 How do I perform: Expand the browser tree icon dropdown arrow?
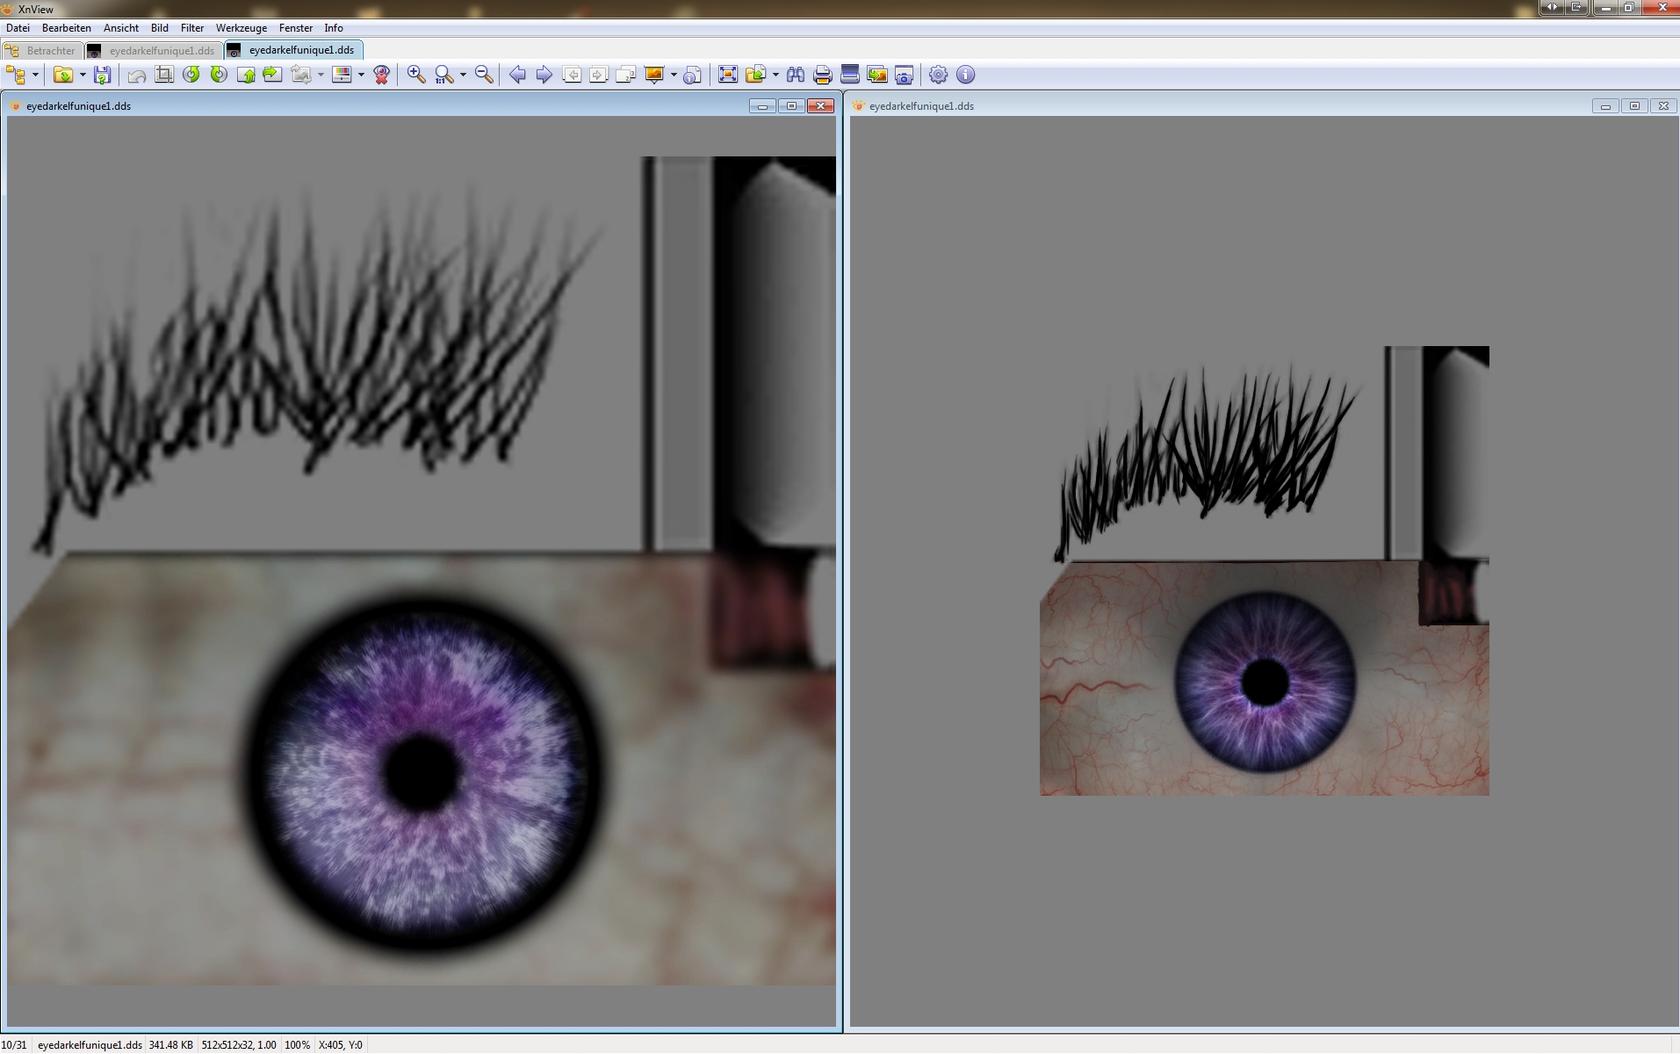(x=35, y=75)
